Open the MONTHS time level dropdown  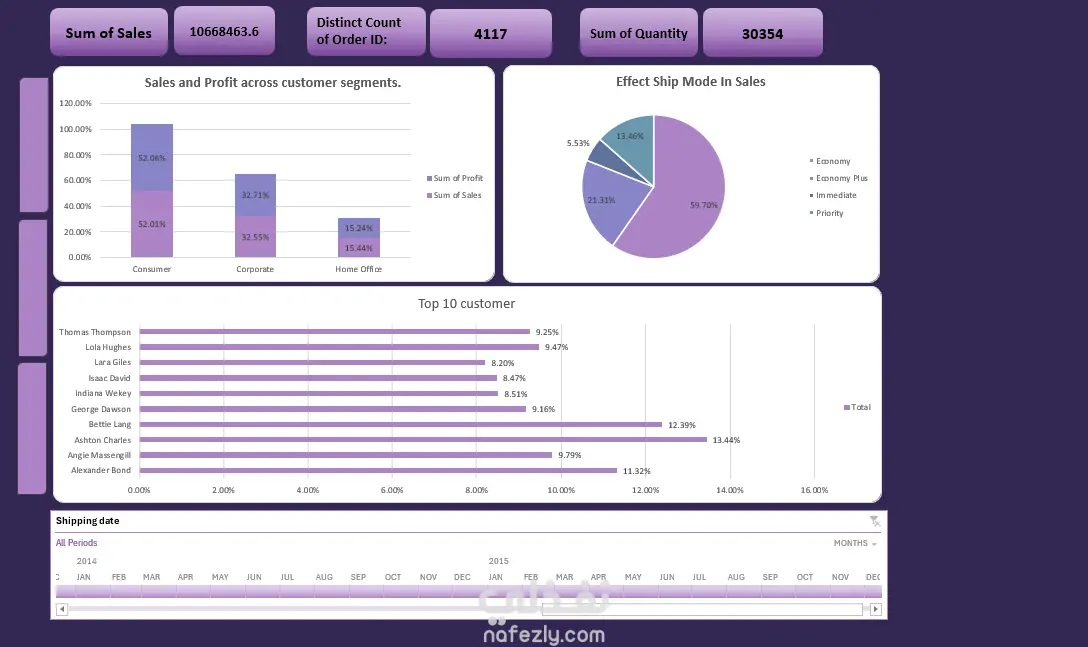pyautogui.click(x=856, y=543)
